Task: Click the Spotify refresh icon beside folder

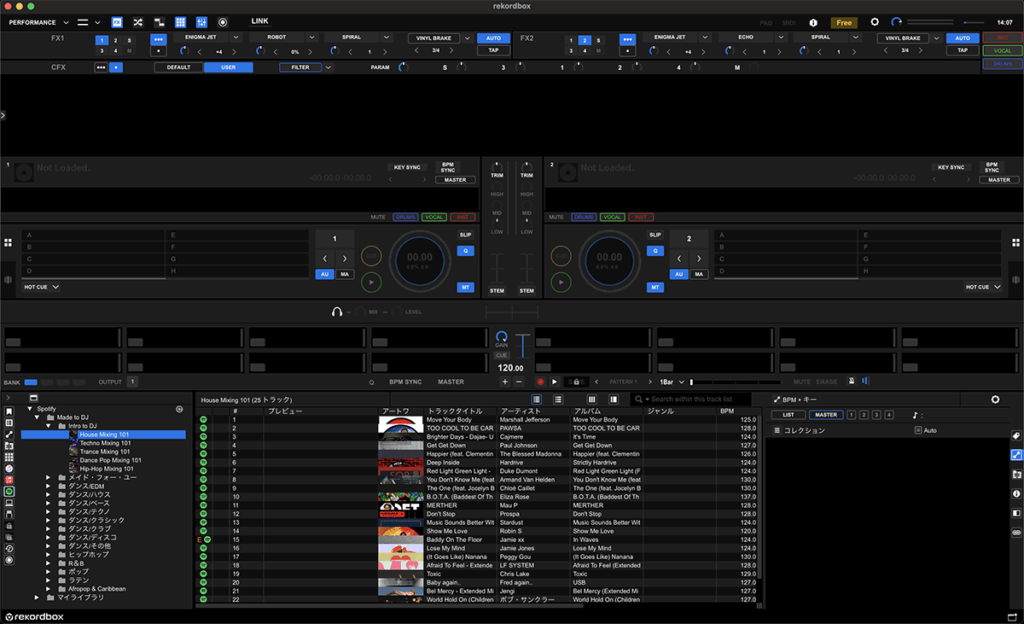Action: tap(179, 409)
